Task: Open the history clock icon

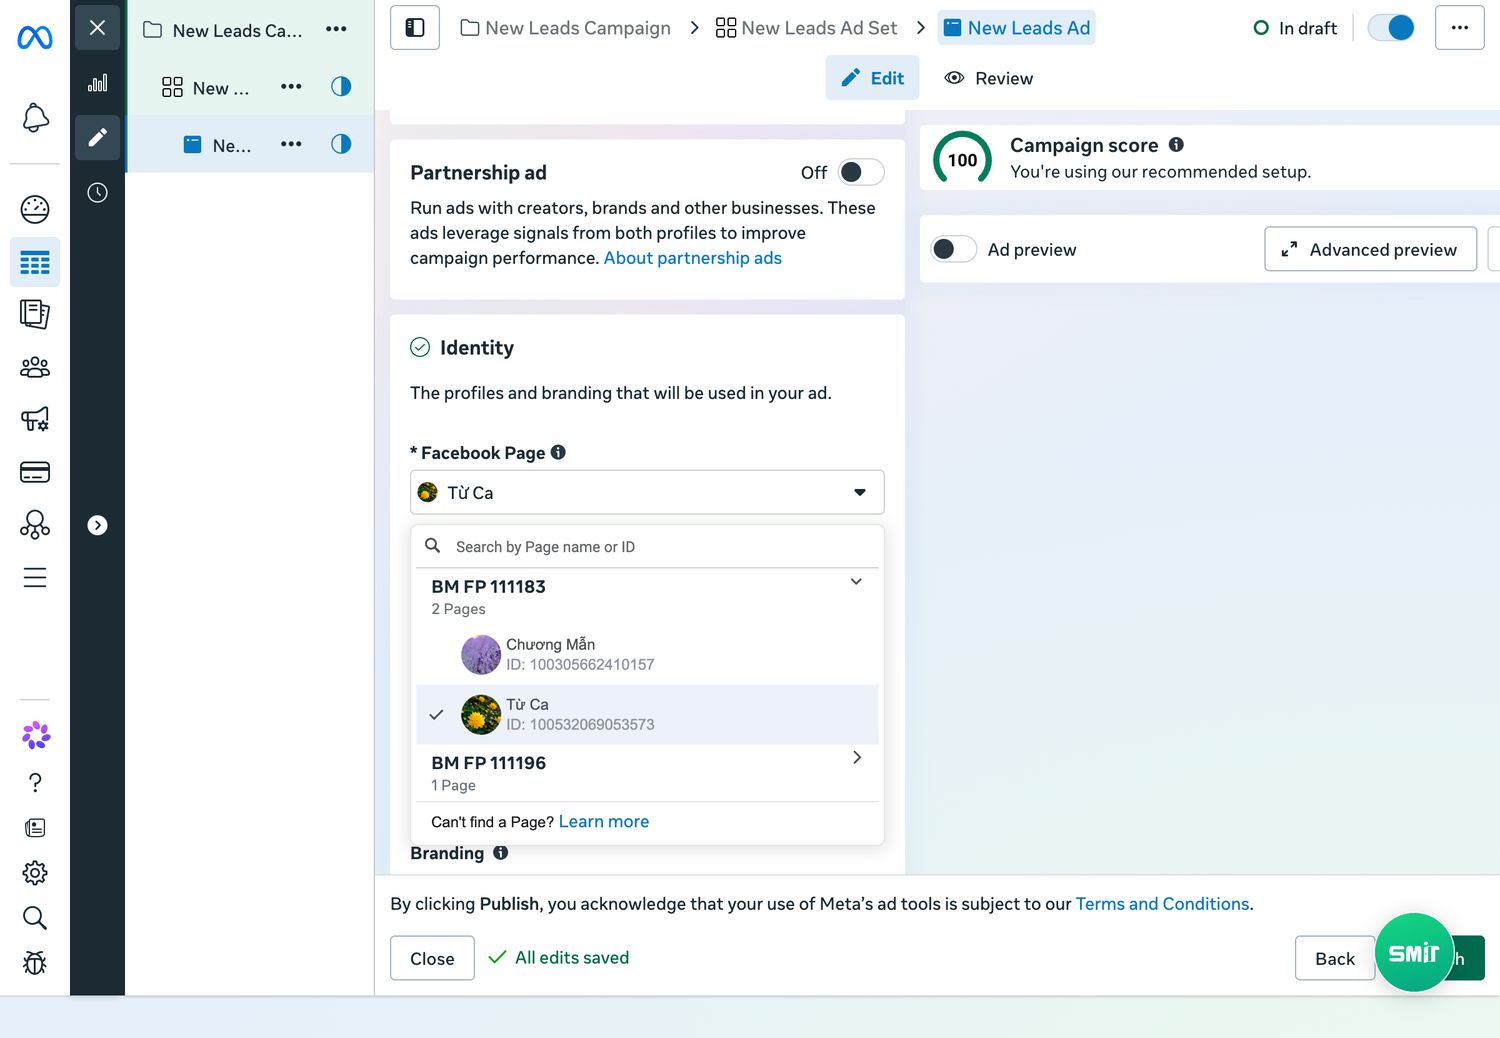Action: (x=97, y=193)
